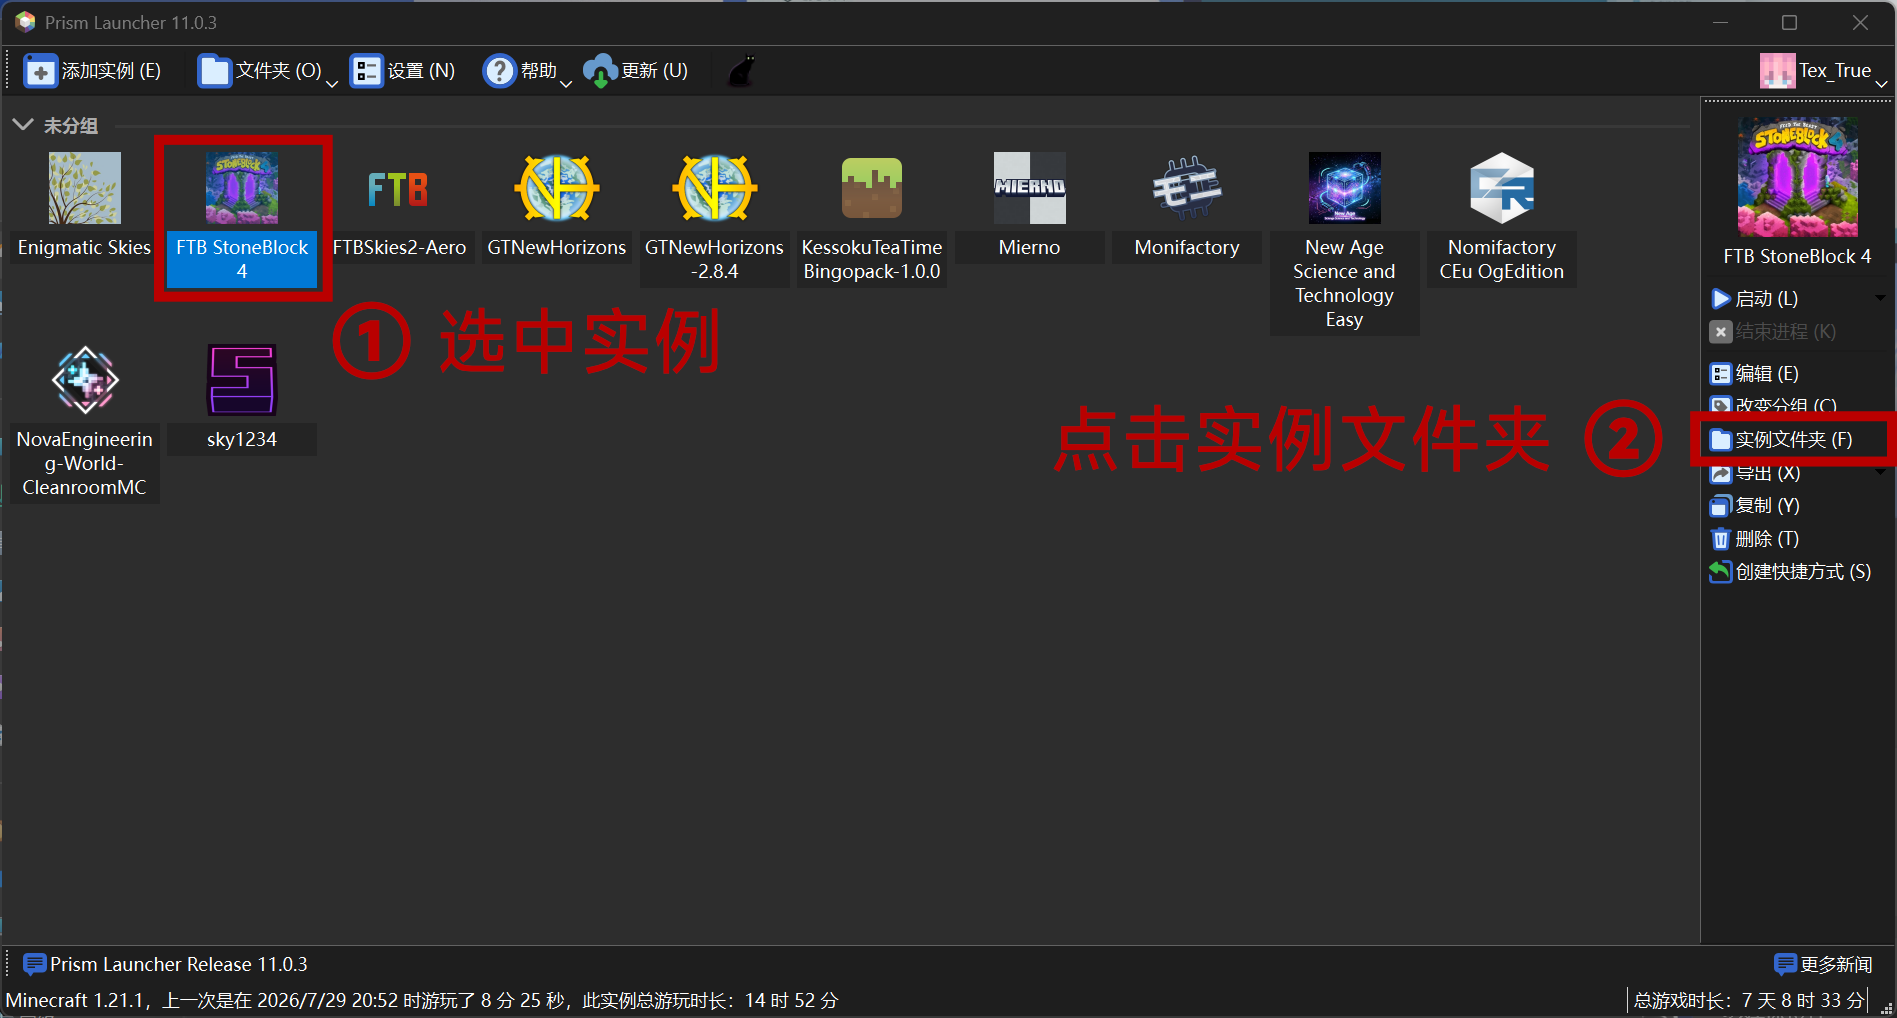The width and height of the screenshot is (1897, 1018).
Task: Click the GTNewHorizons-2.8.4 label text
Action: pyautogui.click(x=714, y=260)
